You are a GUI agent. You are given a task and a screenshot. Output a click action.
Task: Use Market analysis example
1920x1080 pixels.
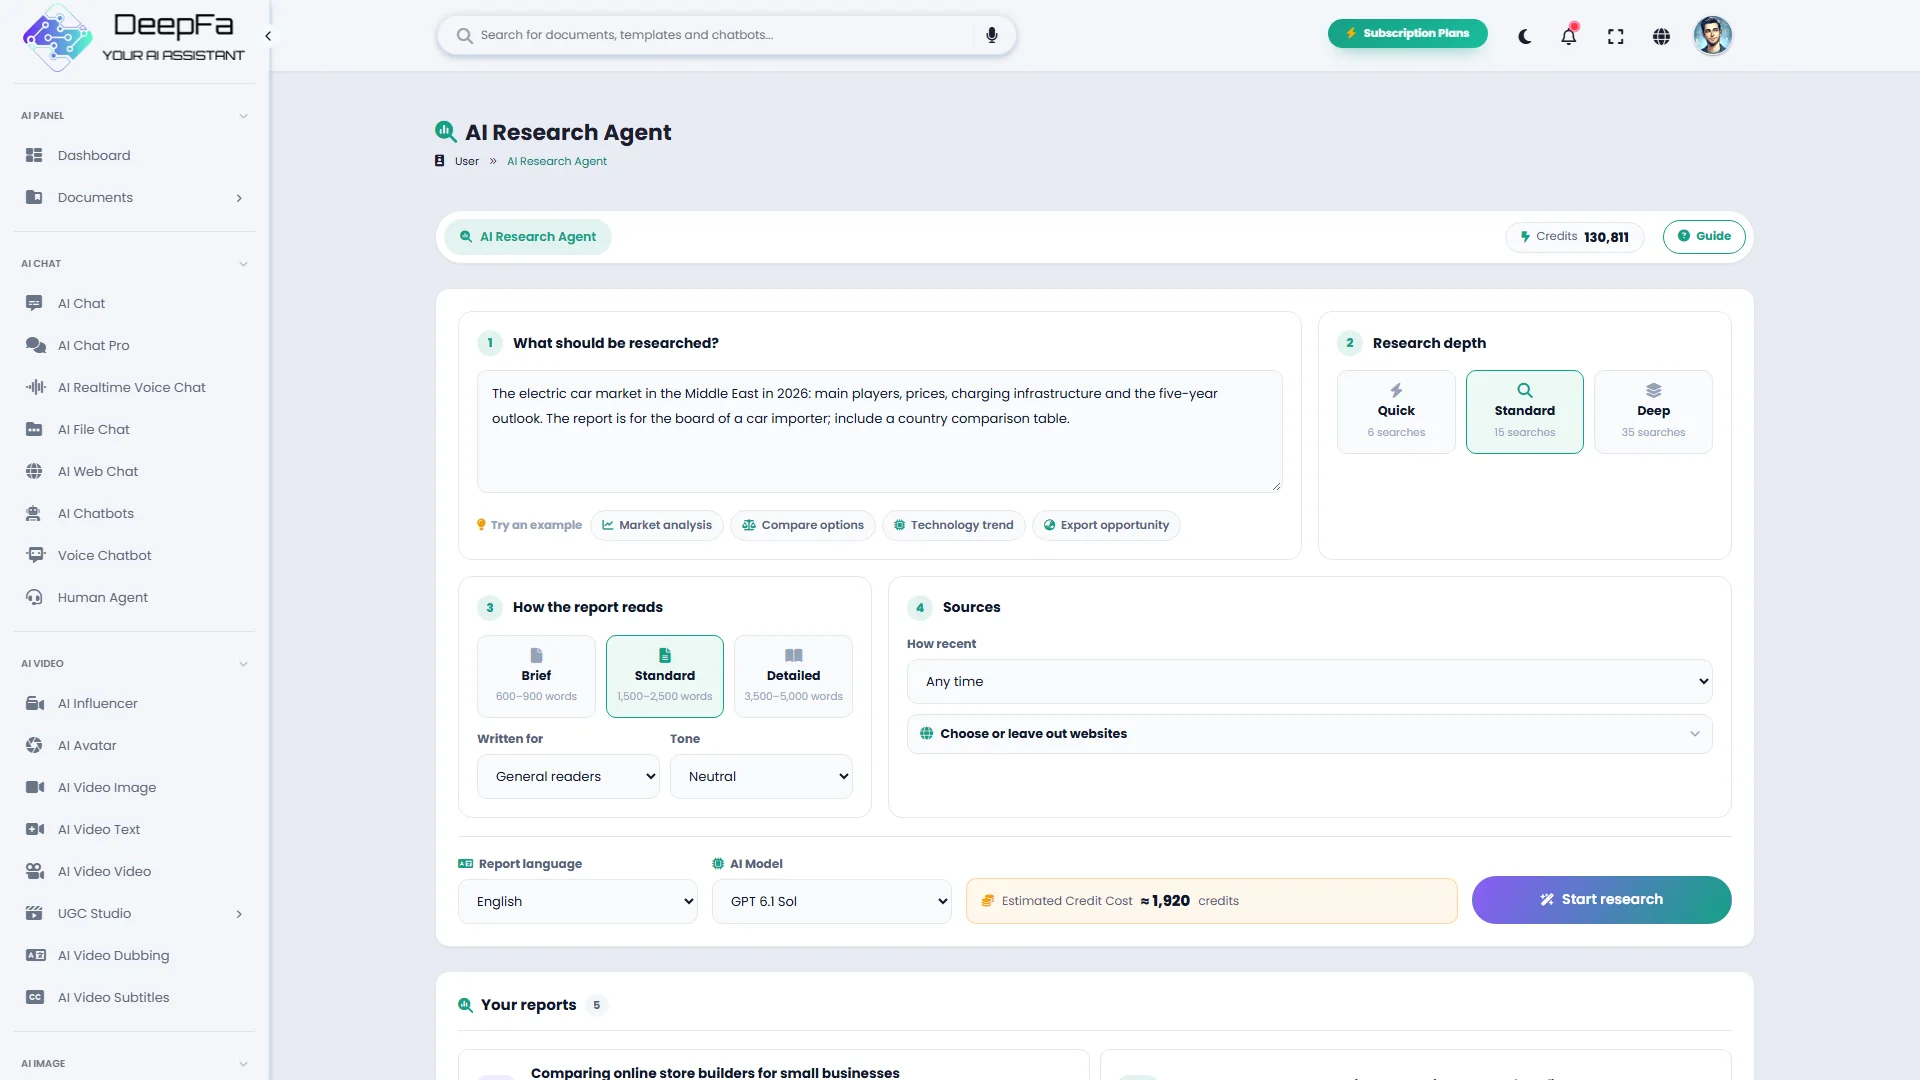click(656, 525)
